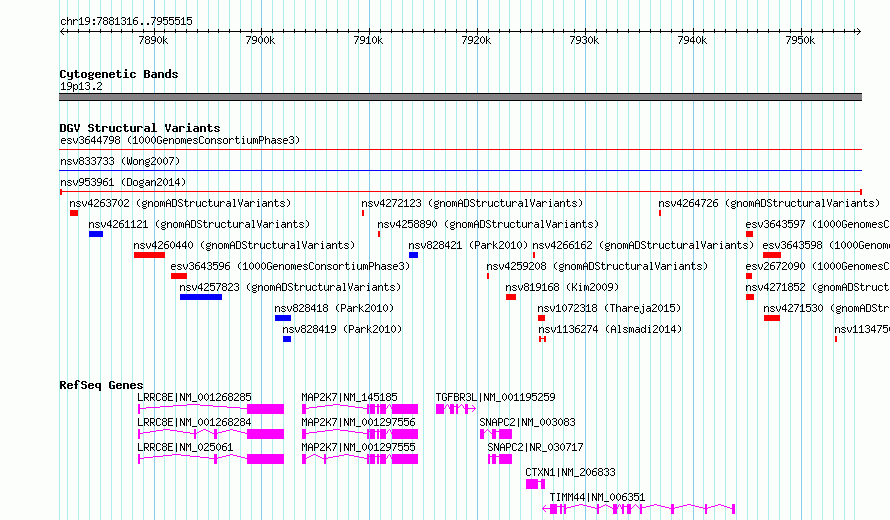Open nsv4257823 gnomAD variant label

[290, 287]
